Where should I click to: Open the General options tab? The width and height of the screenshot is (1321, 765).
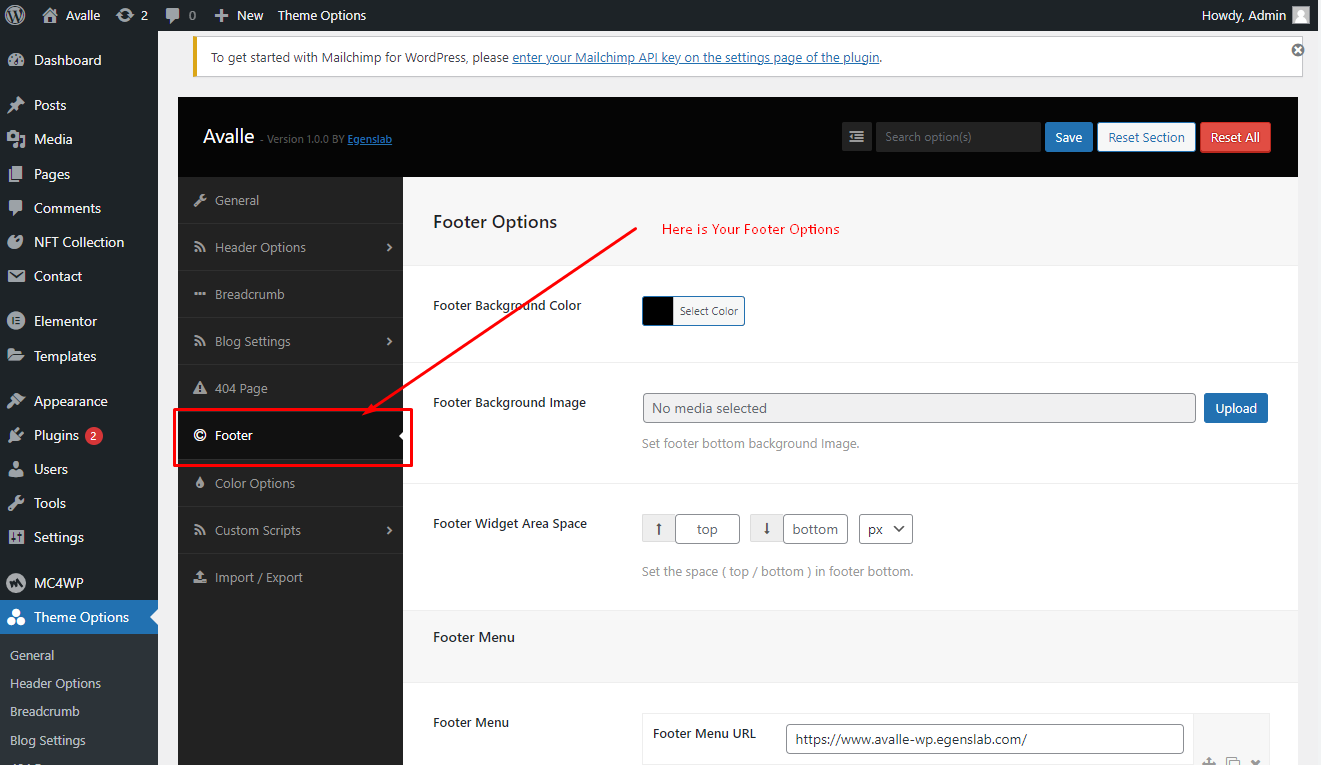(290, 200)
